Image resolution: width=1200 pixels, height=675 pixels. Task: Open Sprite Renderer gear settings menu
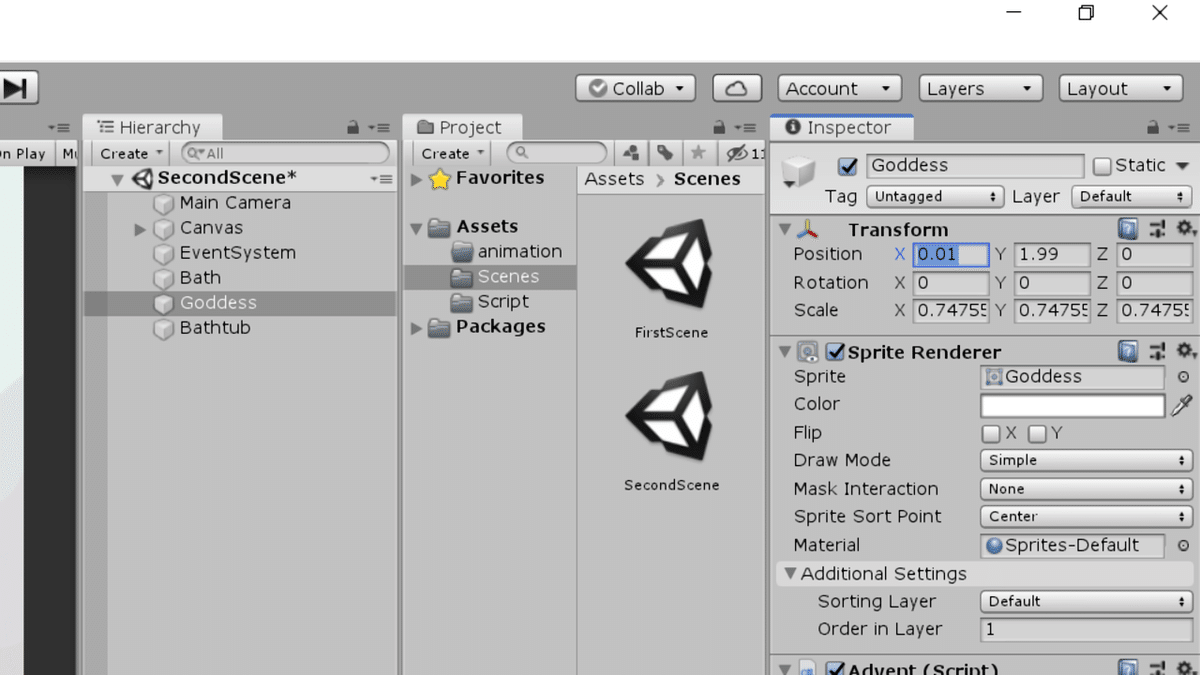pyautogui.click(x=1186, y=352)
